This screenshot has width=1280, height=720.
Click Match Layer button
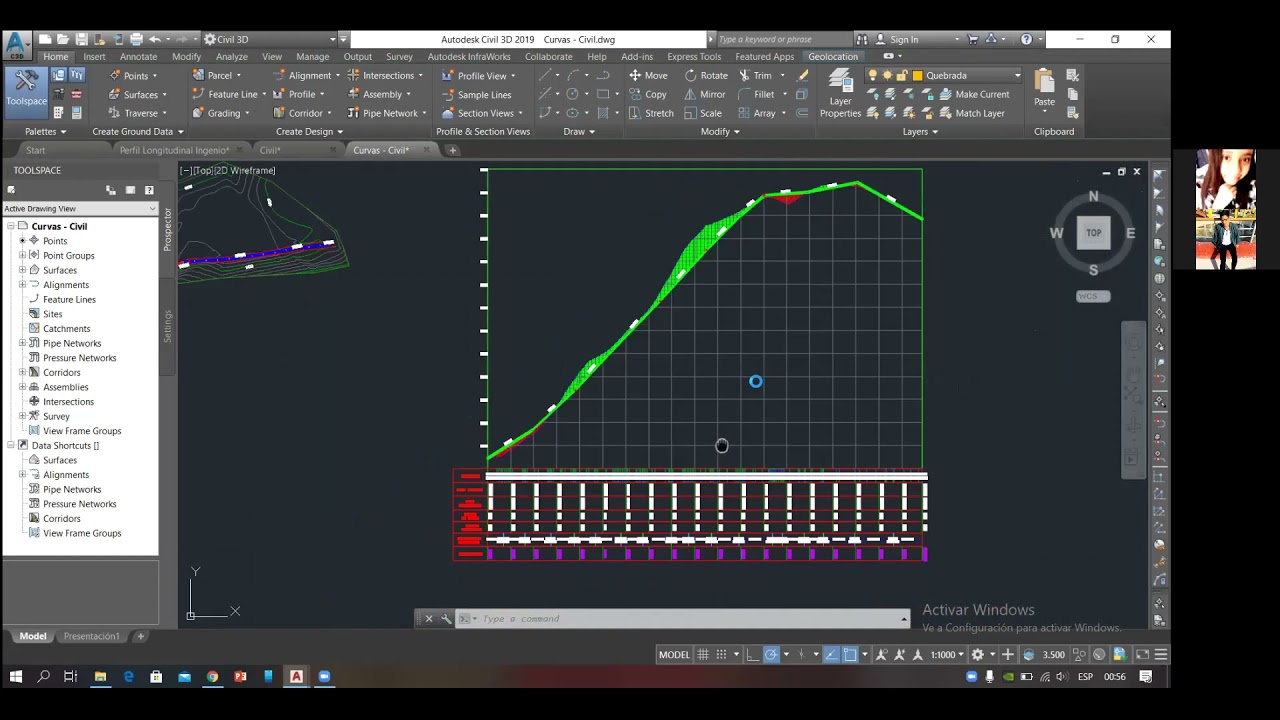click(971, 113)
